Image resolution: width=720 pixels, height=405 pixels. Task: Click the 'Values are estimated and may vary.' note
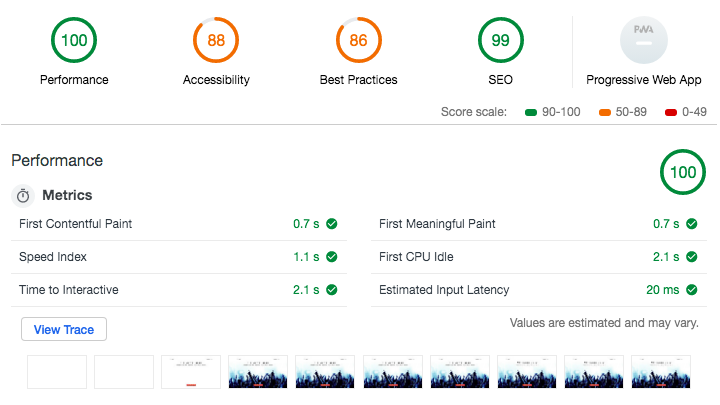(604, 323)
